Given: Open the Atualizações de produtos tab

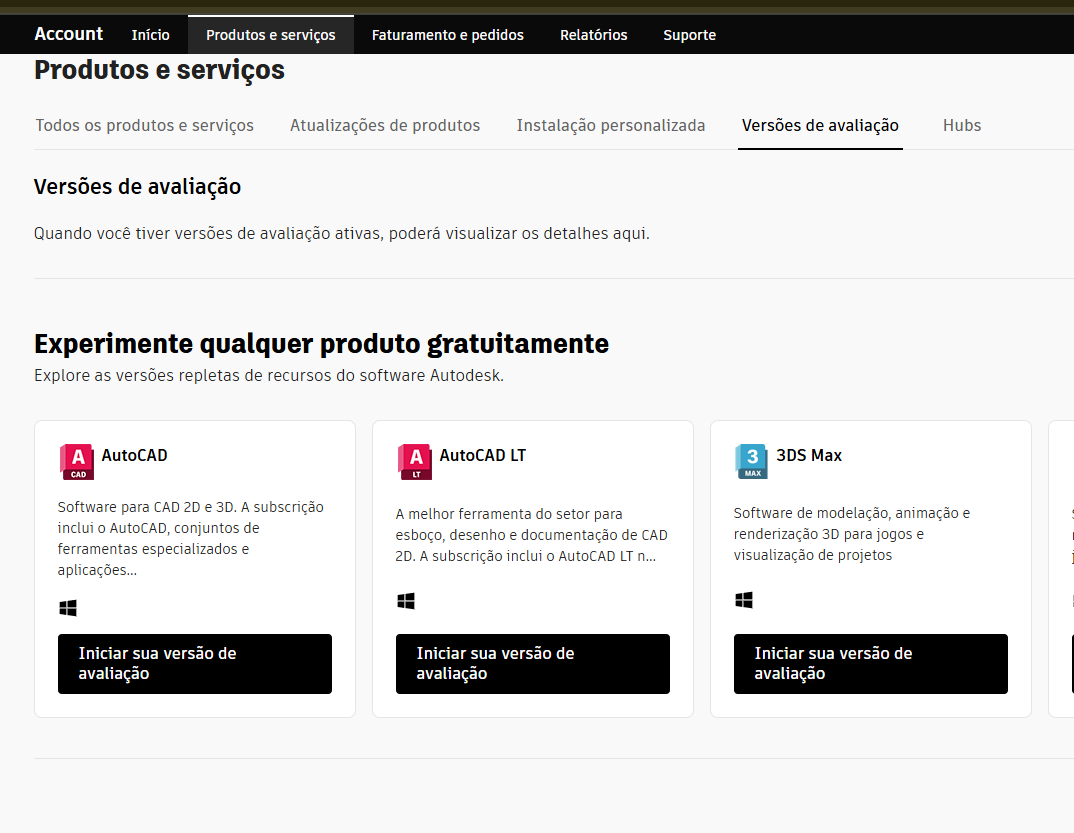Looking at the screenshot, I should click(x=385, y=125).
